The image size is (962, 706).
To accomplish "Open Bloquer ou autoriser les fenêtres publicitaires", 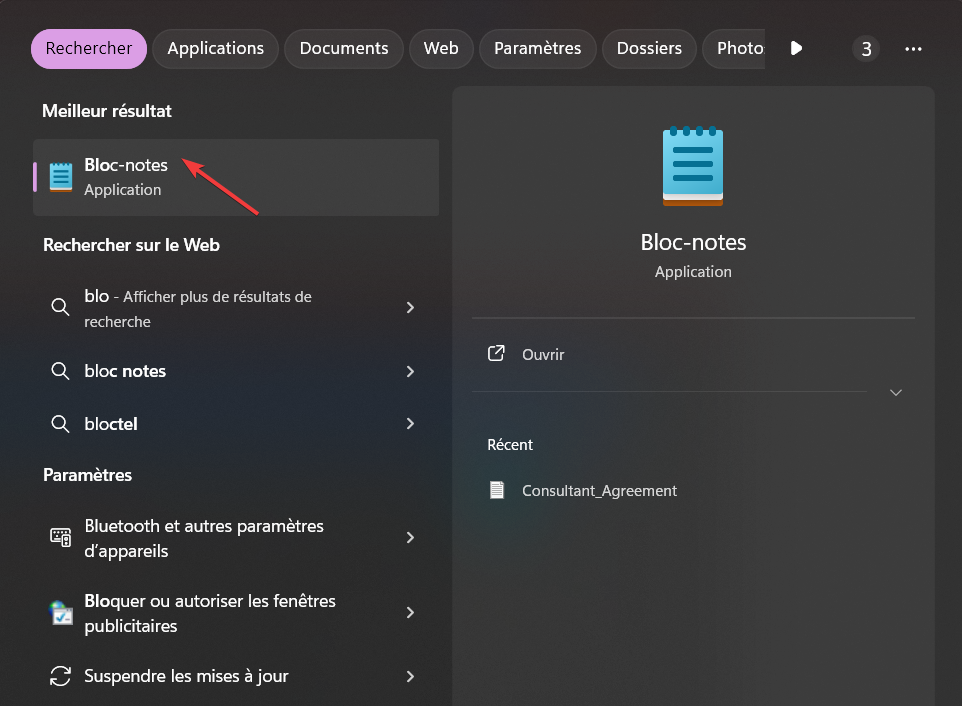I will tap(236, 613).
